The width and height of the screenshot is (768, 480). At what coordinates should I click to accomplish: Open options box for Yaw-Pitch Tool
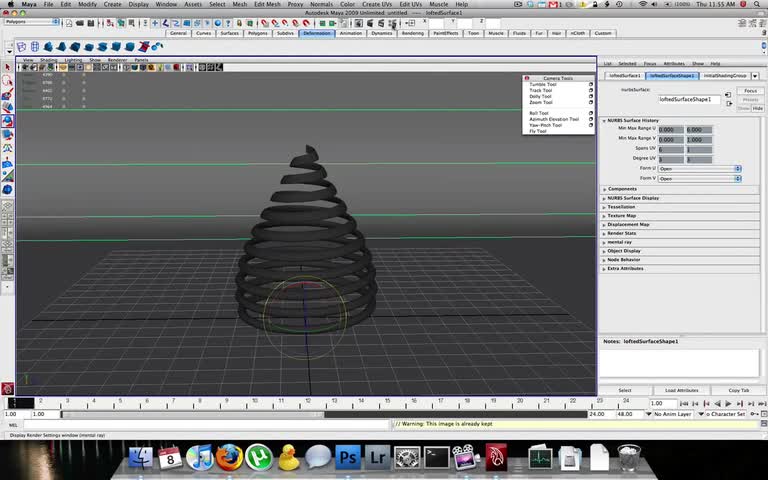[x=591, y=125]
